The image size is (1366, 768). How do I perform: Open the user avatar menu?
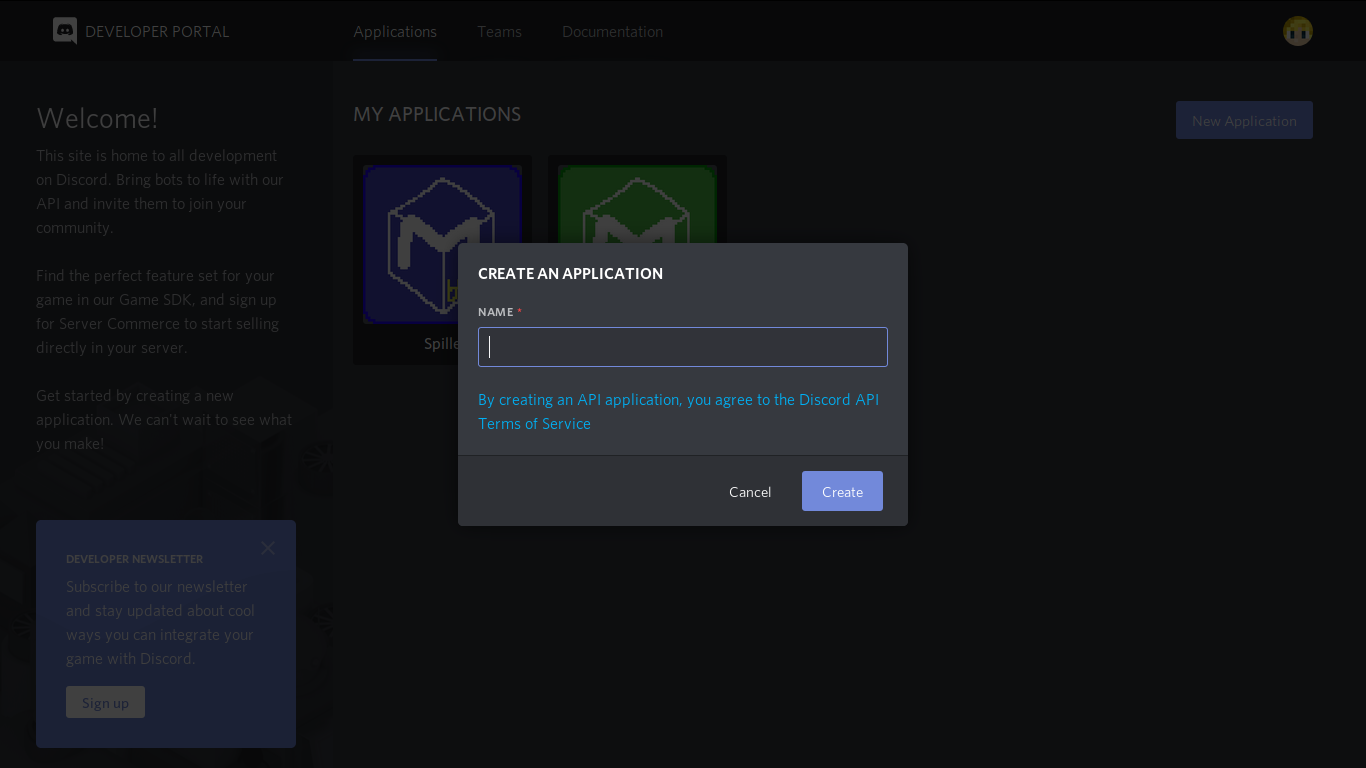tap(1298, 31)
